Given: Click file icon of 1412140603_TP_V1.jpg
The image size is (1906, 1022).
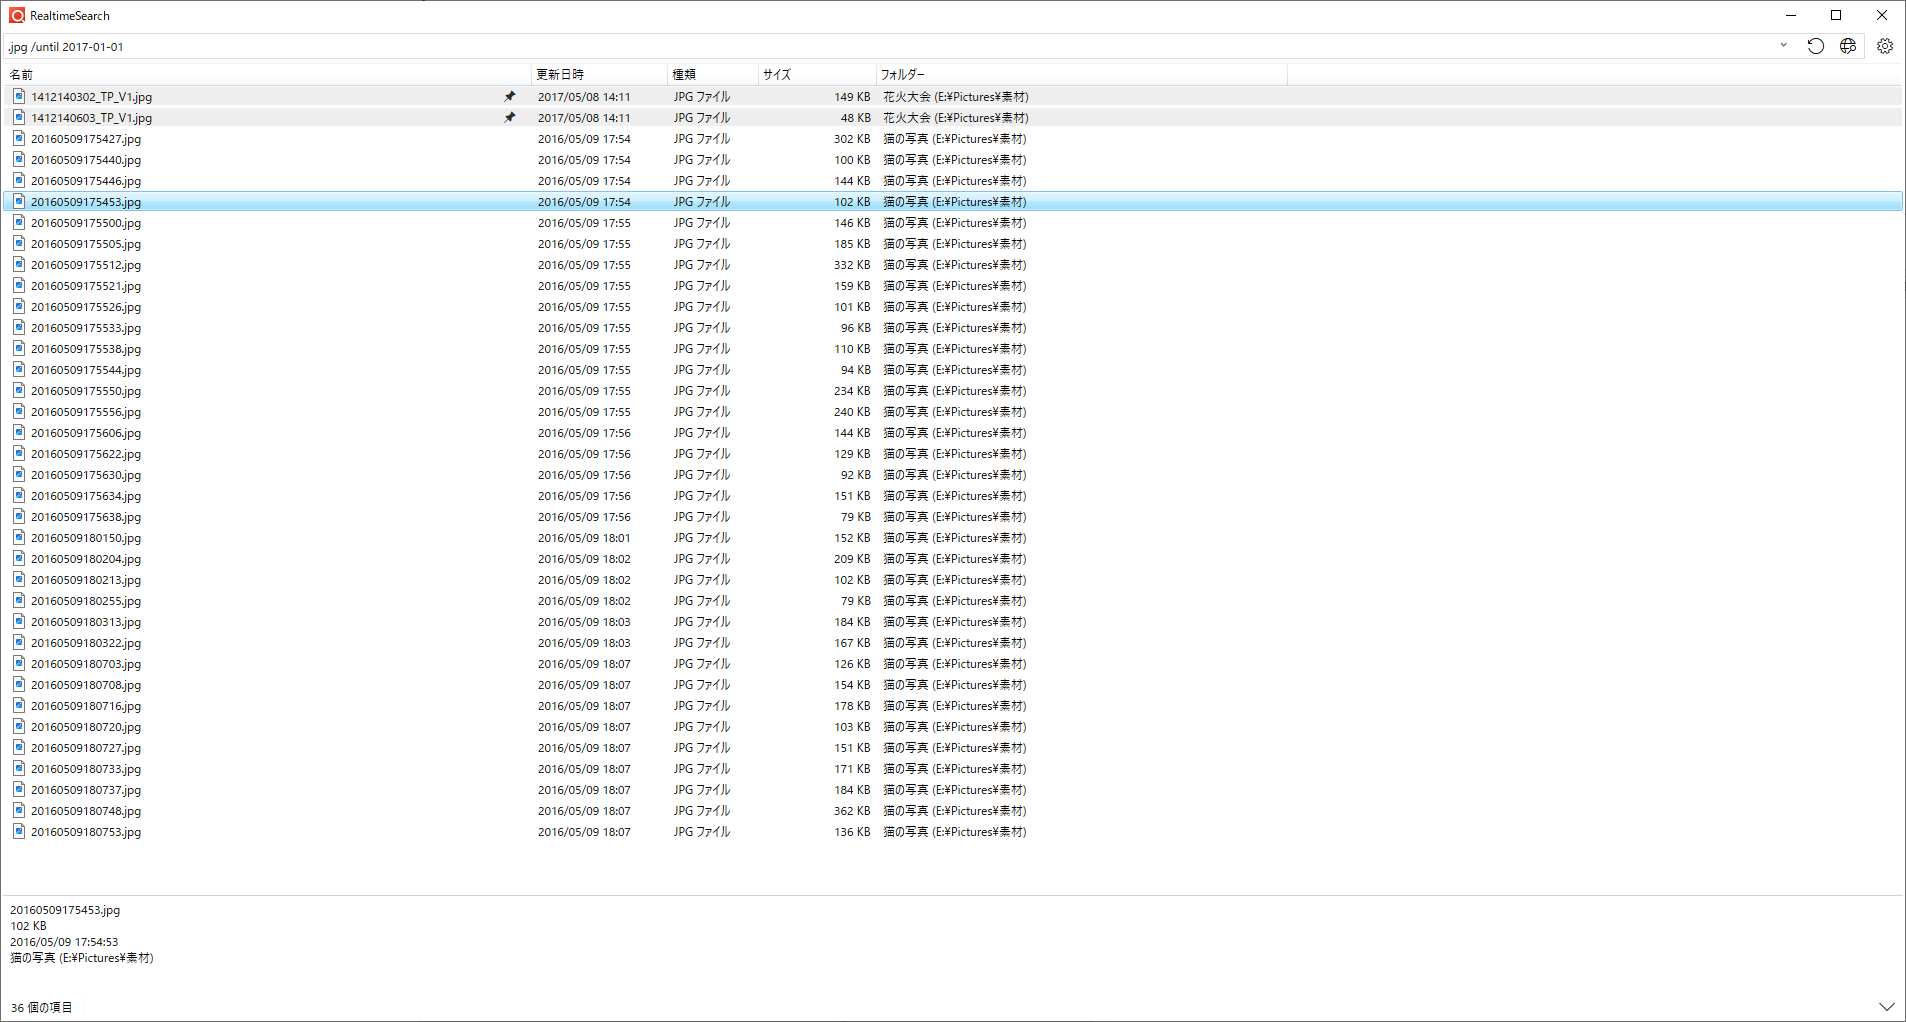Looking at the screenshot, I should pos(19,117).
